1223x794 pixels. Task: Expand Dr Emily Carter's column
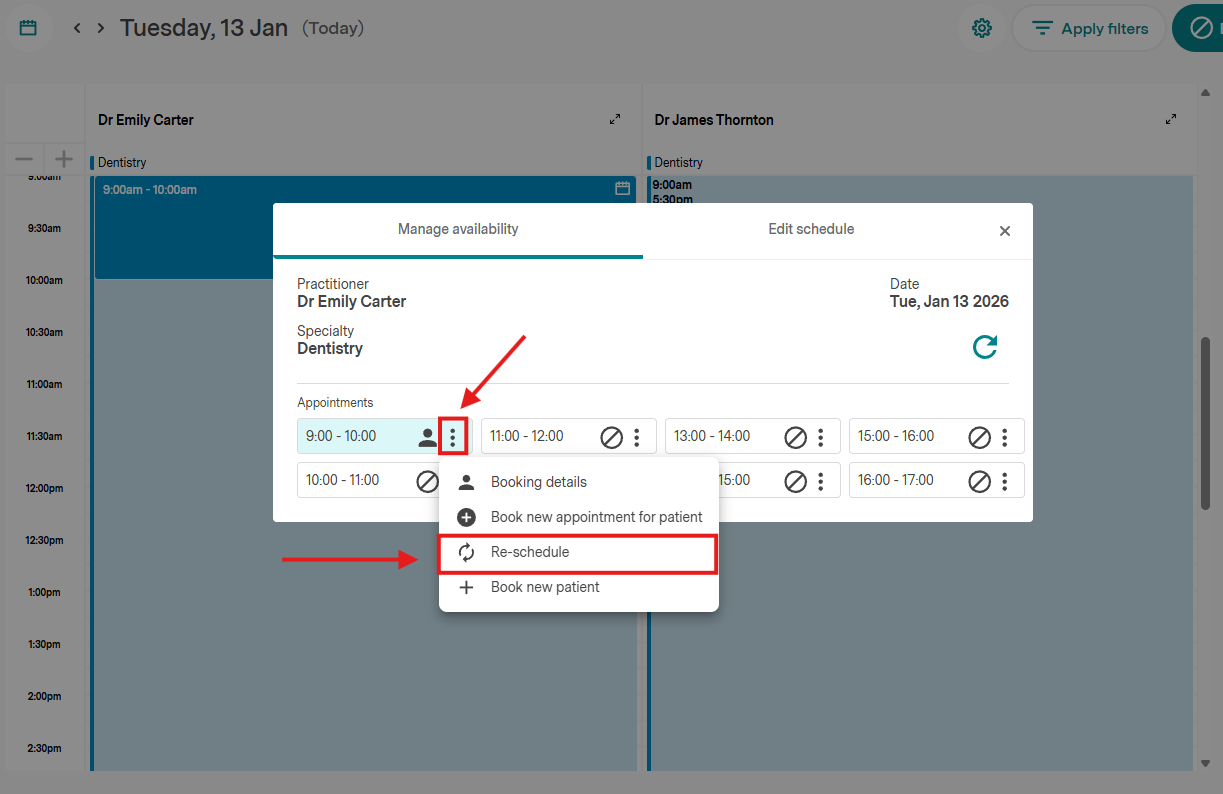click(615, 120)
